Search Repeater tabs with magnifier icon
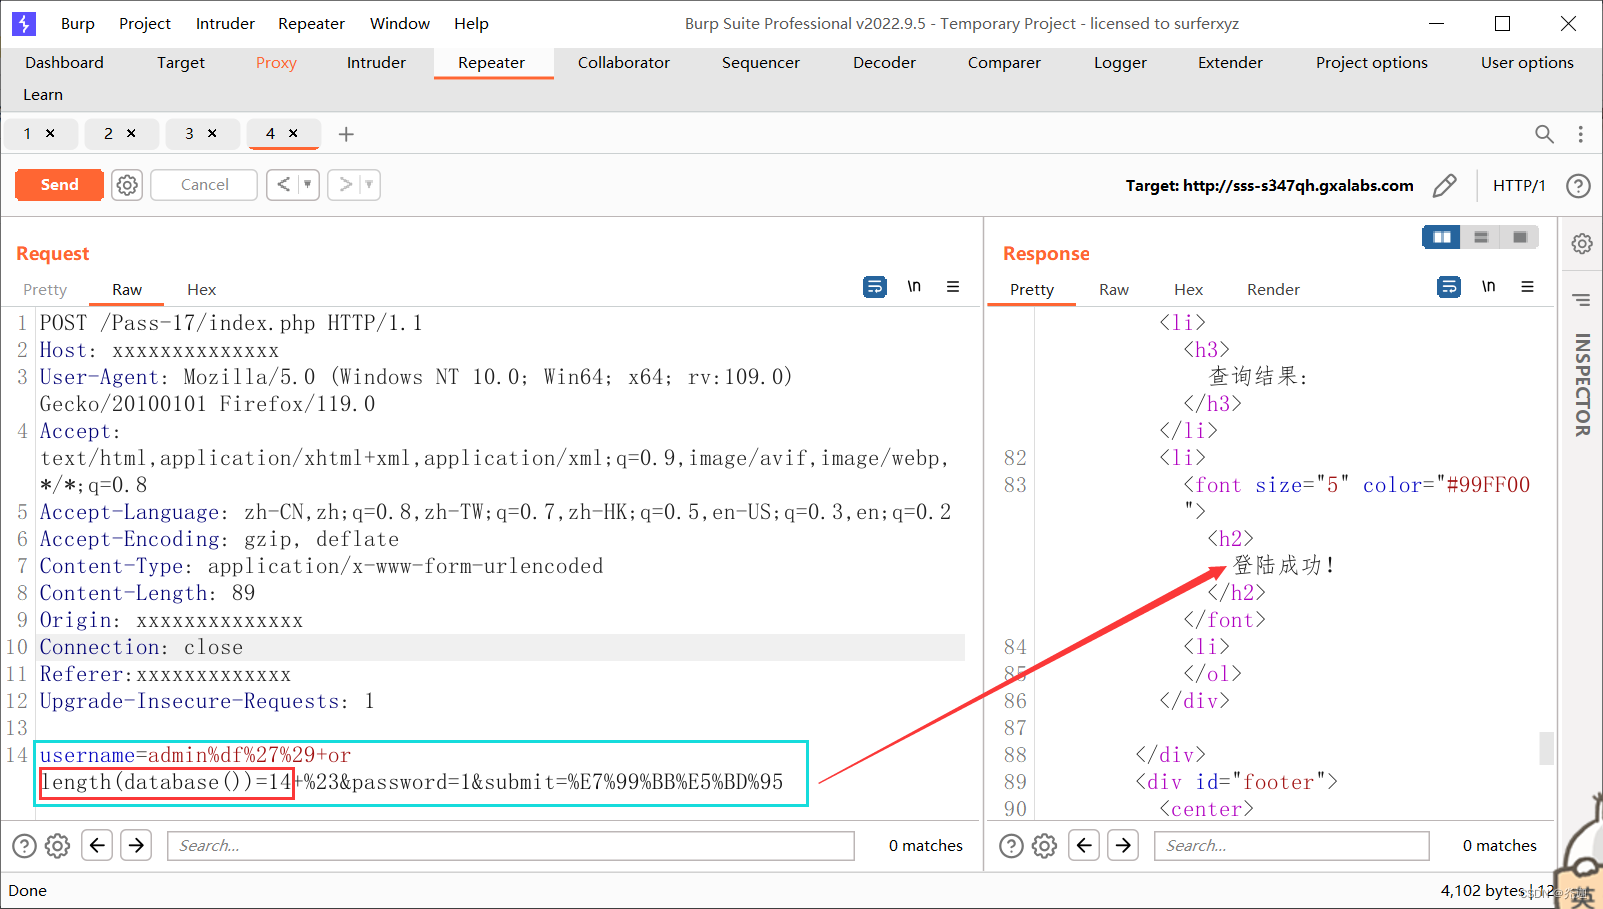 click(x=1544, y=134)
